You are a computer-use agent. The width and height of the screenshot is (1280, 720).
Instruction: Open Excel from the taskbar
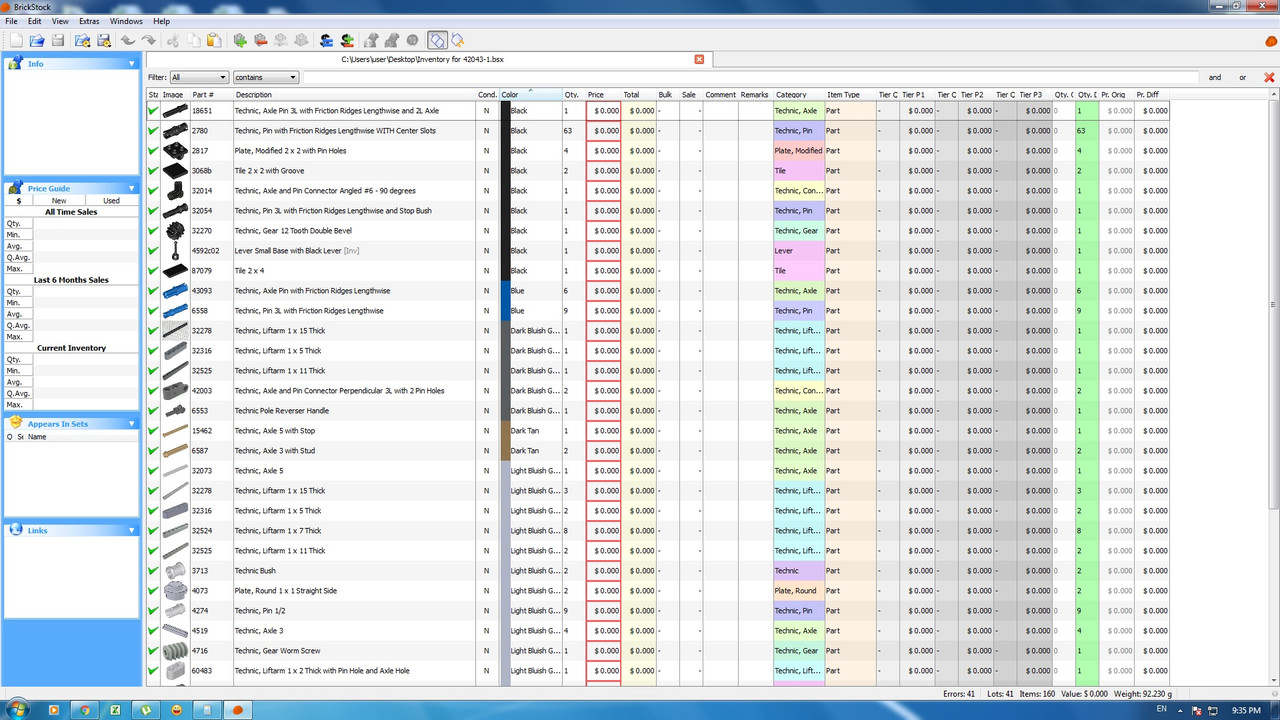[x=115, y=710]
